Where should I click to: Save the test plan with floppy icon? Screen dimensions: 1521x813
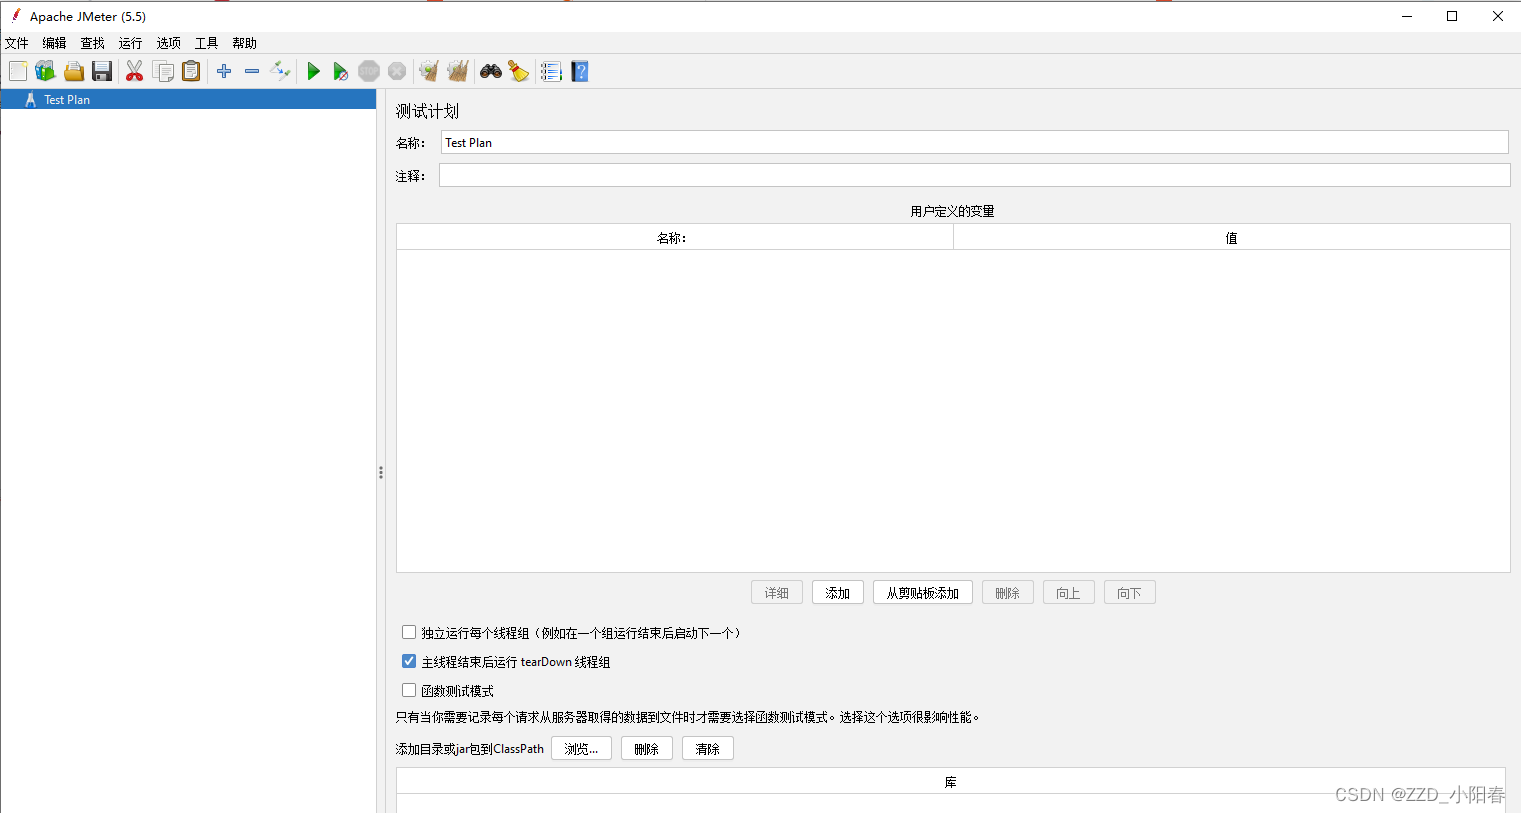click(102, 71)
